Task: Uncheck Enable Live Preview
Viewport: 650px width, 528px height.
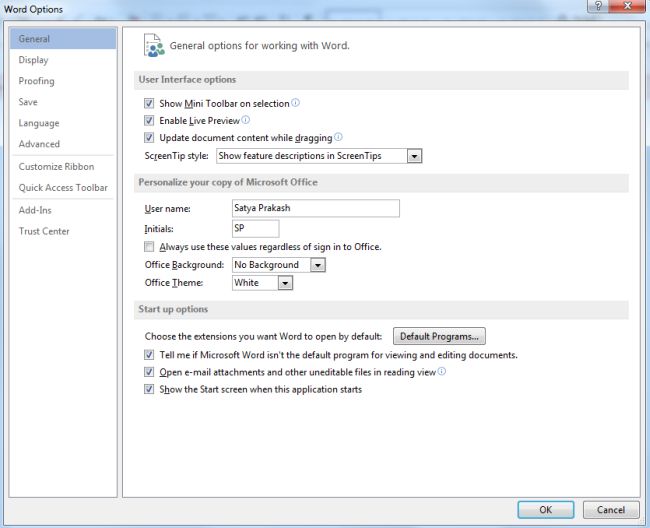Action: (149, 121)
